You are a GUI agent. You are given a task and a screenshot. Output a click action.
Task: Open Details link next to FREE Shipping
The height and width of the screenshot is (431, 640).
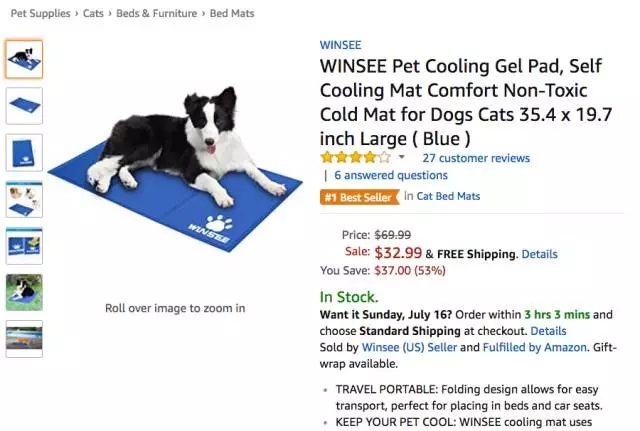[x=539, y=254]
